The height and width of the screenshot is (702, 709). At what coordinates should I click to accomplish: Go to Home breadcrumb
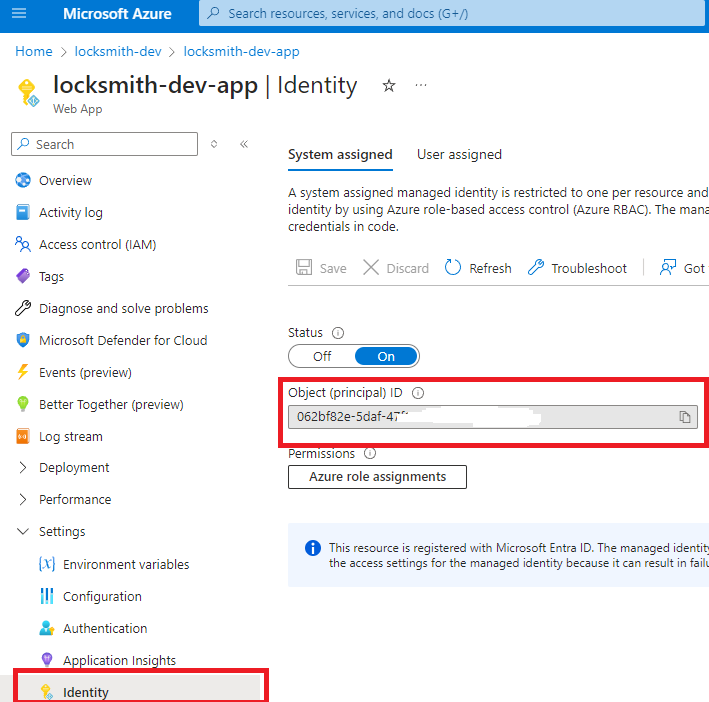pos(34,52)
